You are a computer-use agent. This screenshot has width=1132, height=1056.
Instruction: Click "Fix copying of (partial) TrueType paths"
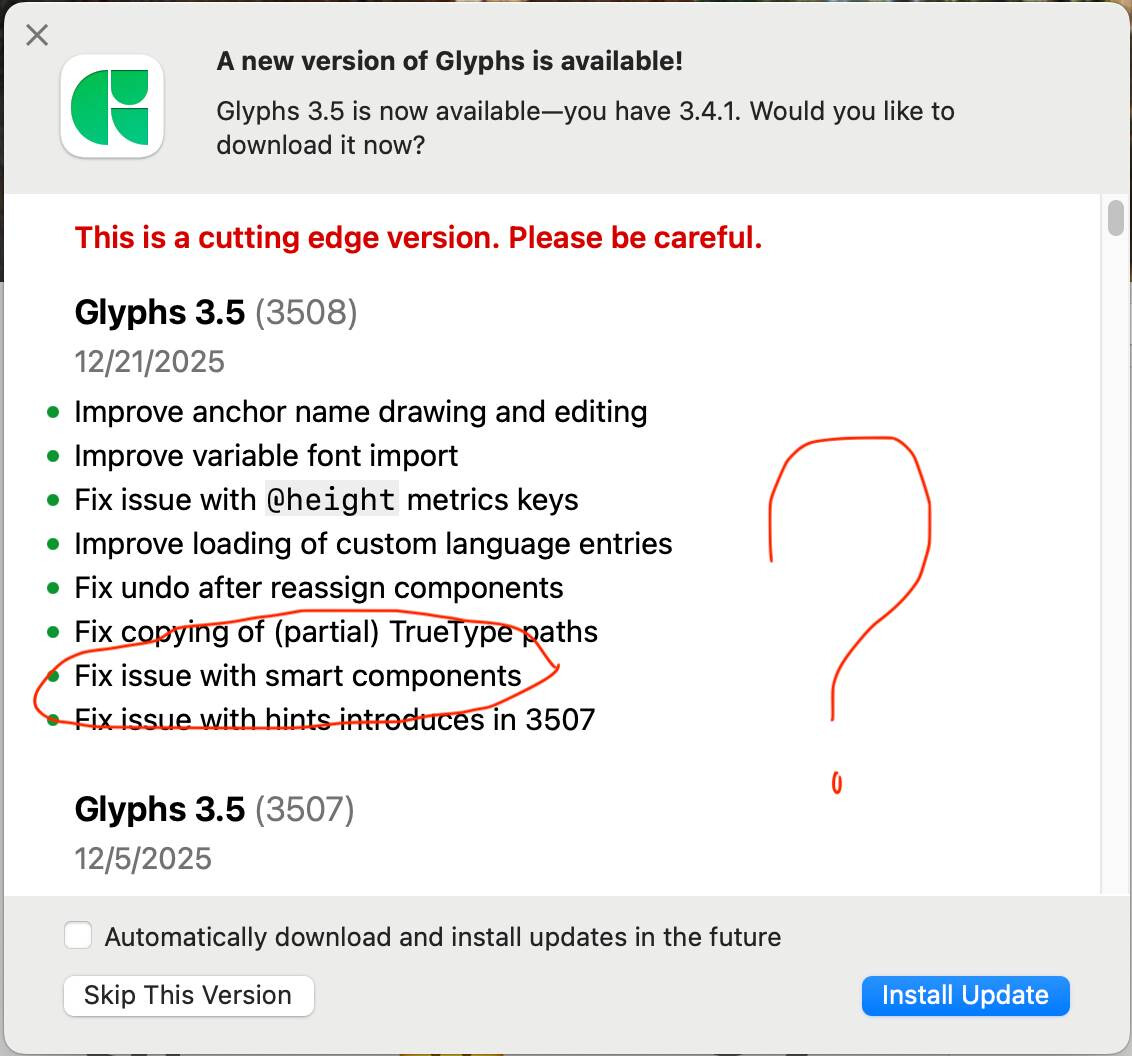(336, 631)
